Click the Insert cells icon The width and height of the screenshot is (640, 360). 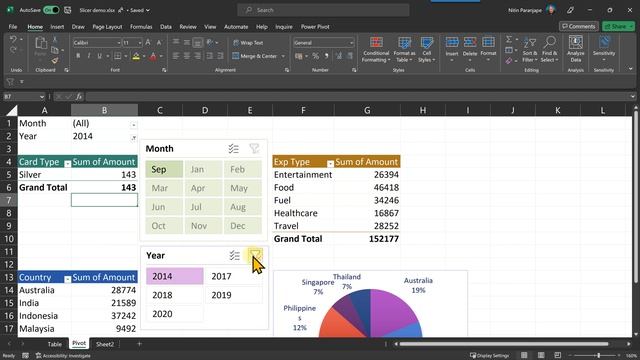[452, 42]
